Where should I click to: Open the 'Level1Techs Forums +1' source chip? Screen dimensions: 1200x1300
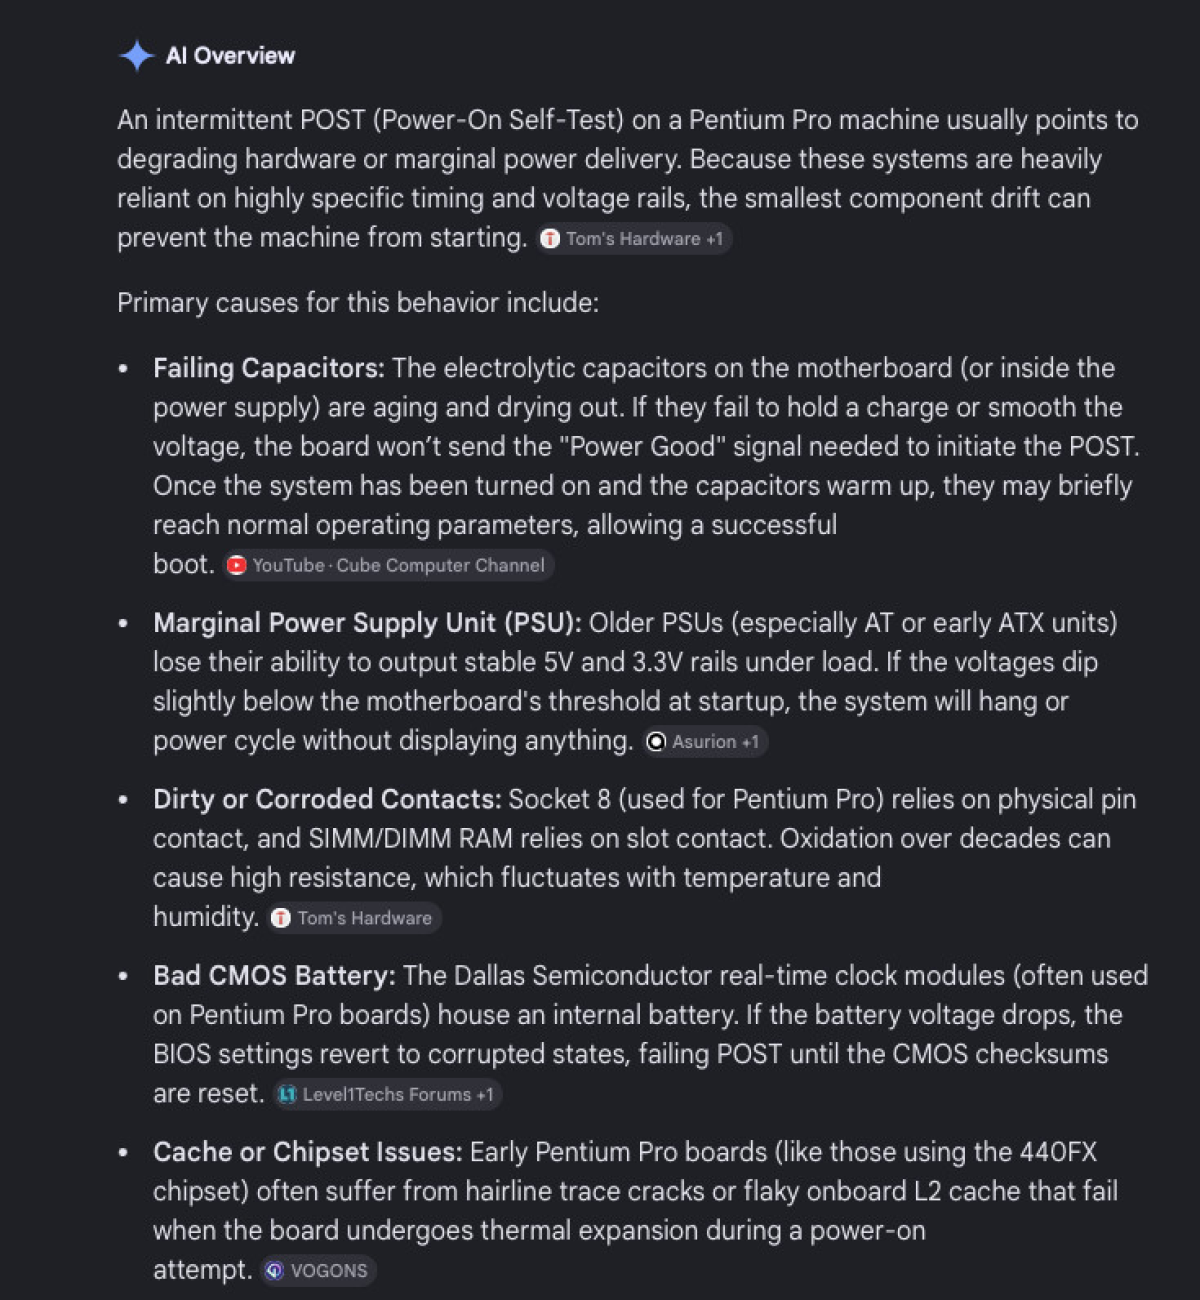point(387,1095)
